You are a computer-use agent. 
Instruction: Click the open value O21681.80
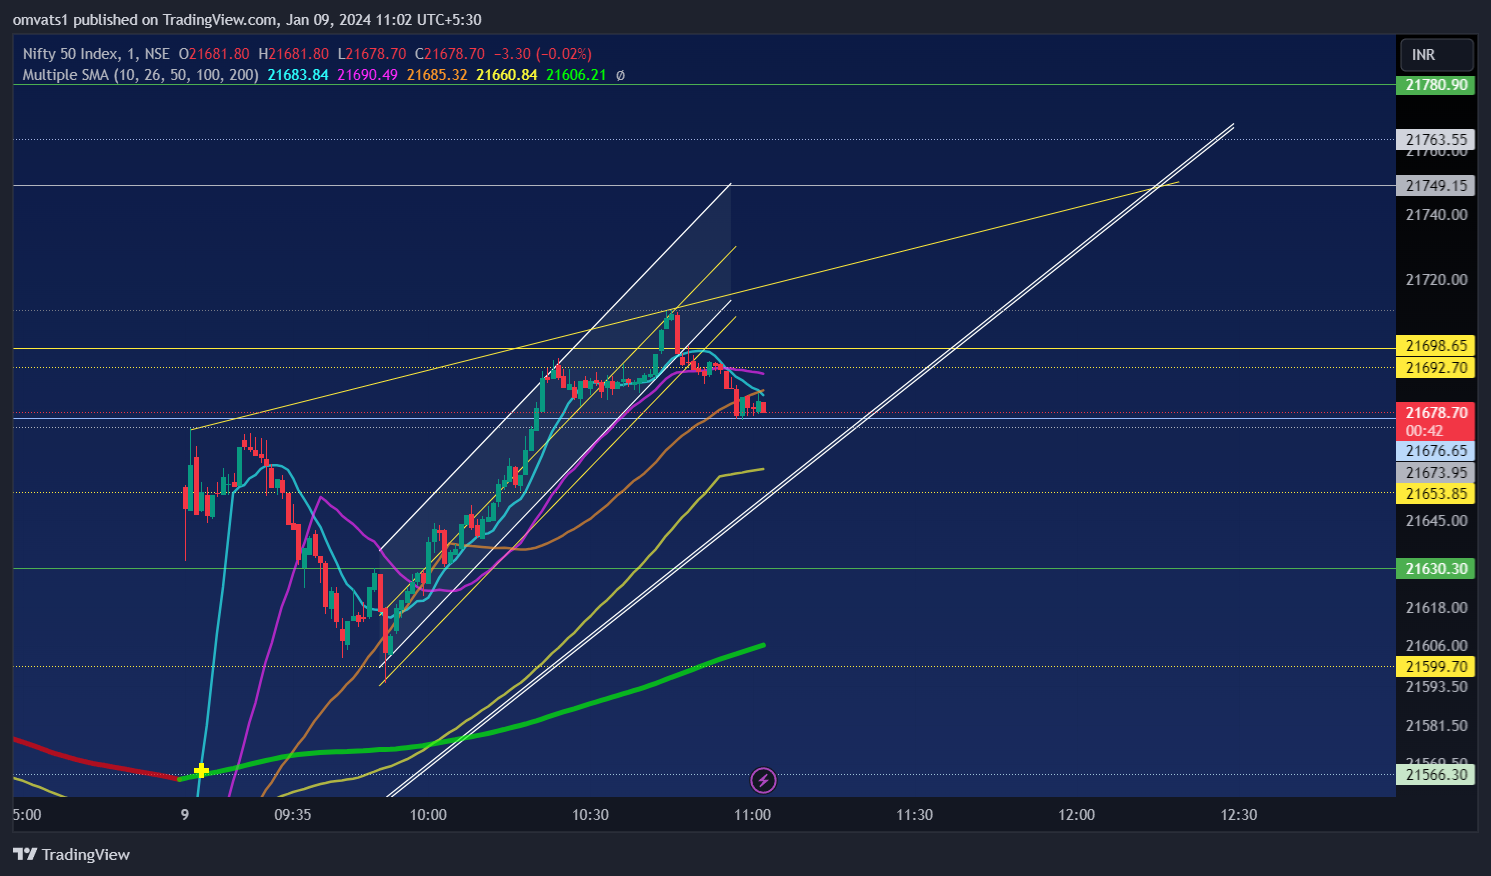[214, 54]
